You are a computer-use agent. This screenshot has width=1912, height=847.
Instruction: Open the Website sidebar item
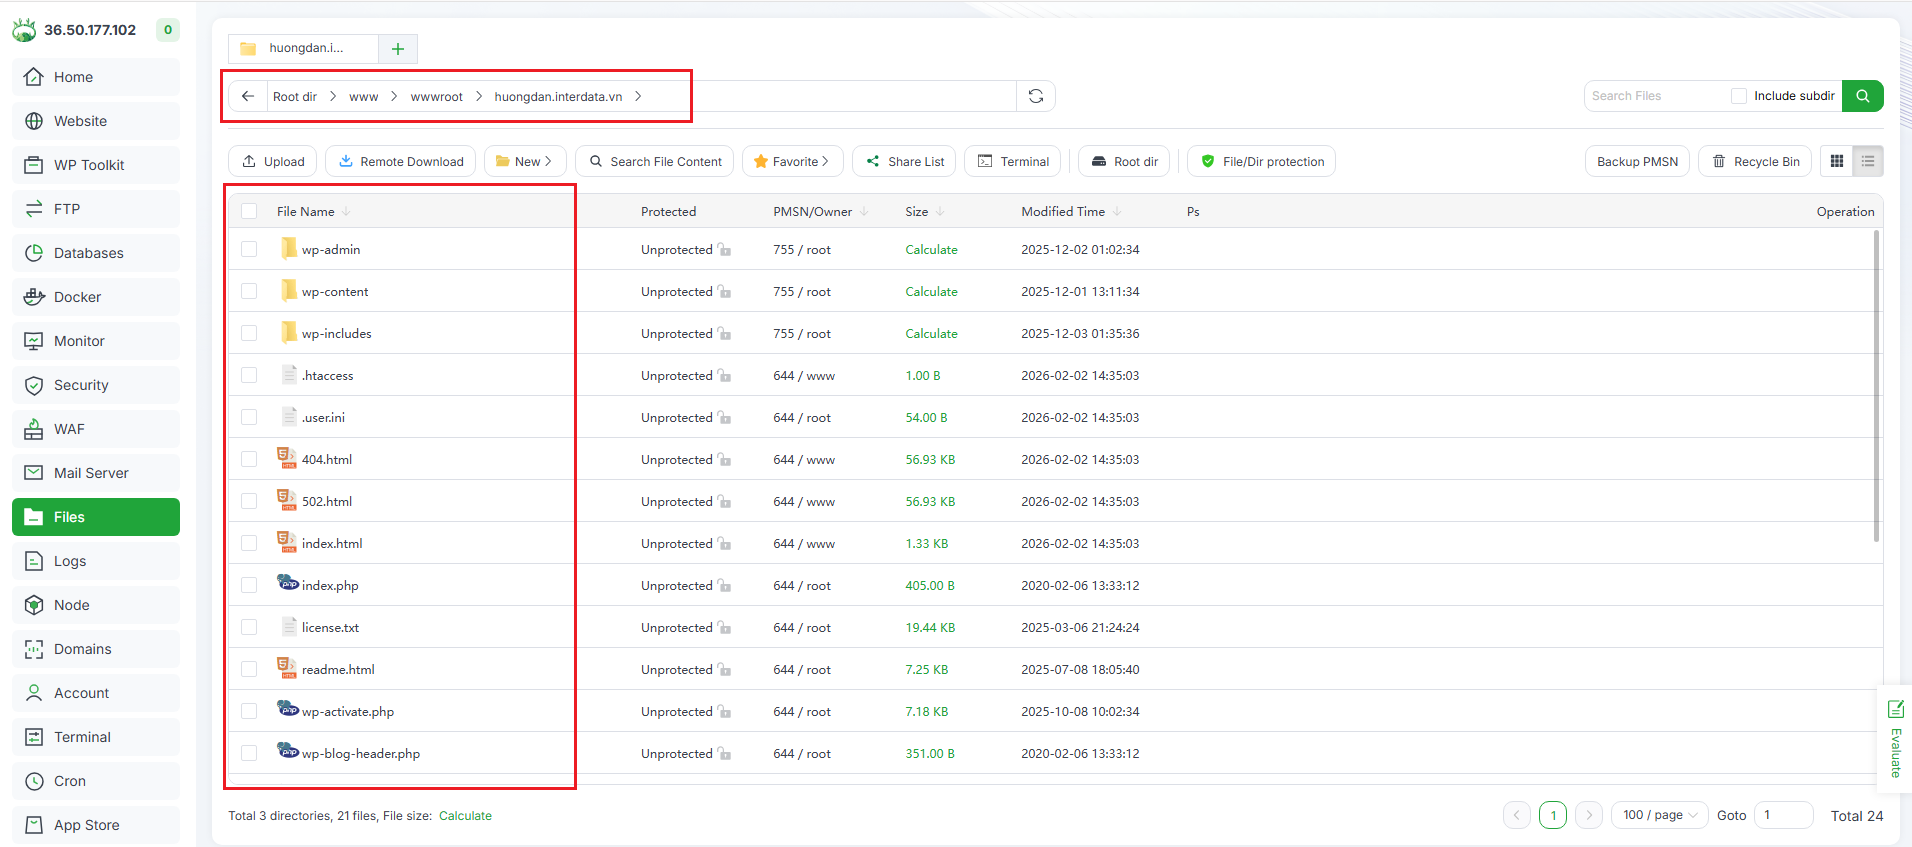[x=96, y=121]
